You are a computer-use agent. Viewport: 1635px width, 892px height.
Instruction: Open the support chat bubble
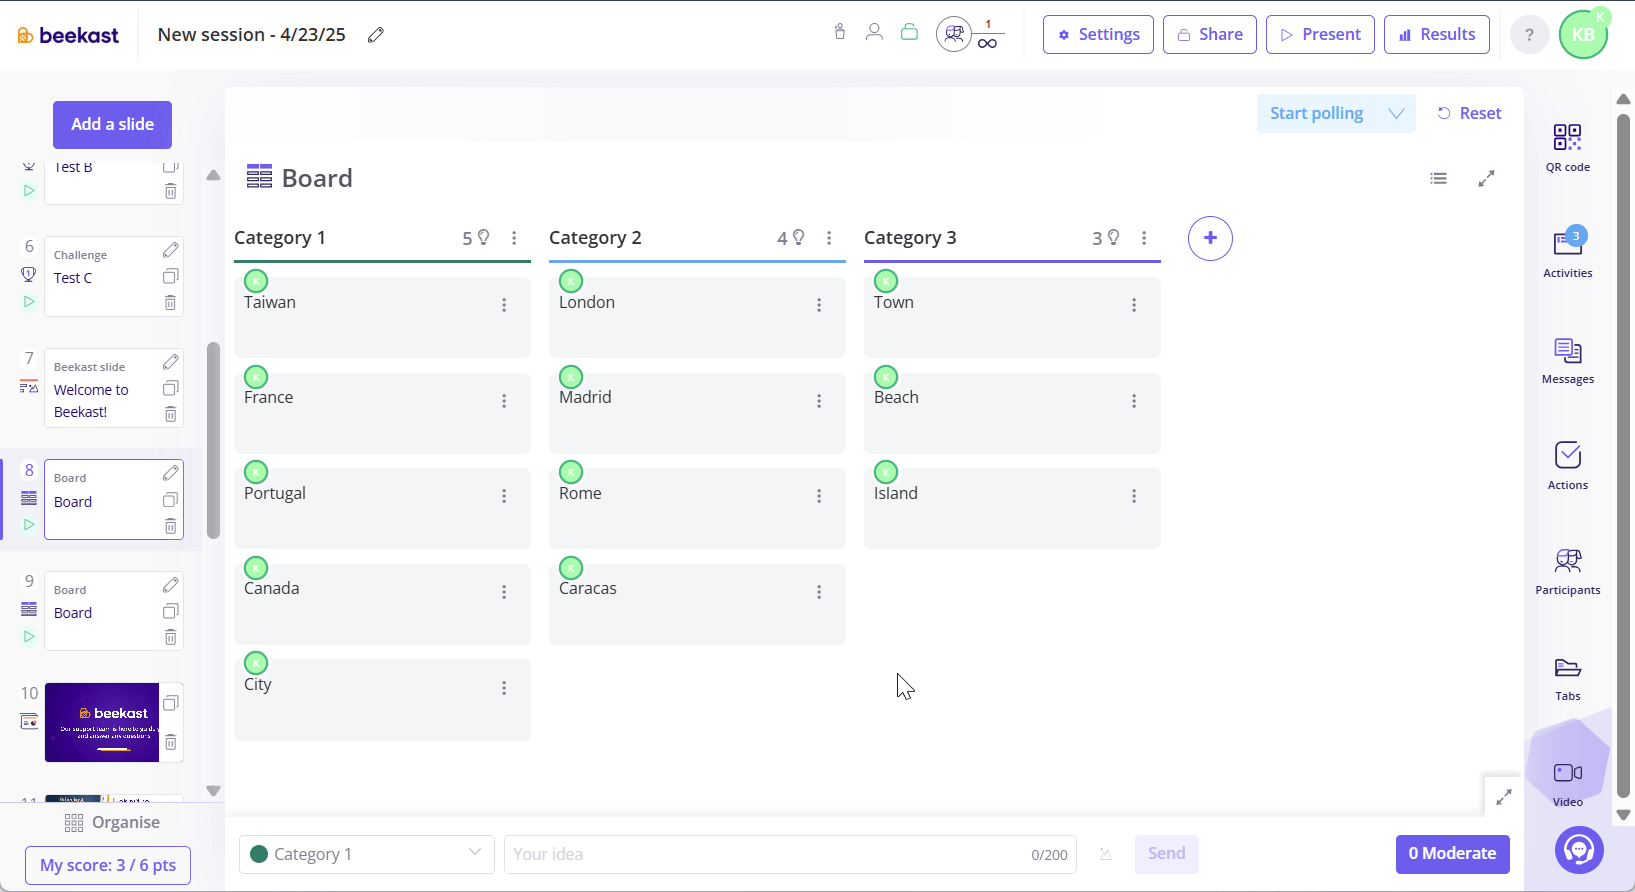(1579, 850)
